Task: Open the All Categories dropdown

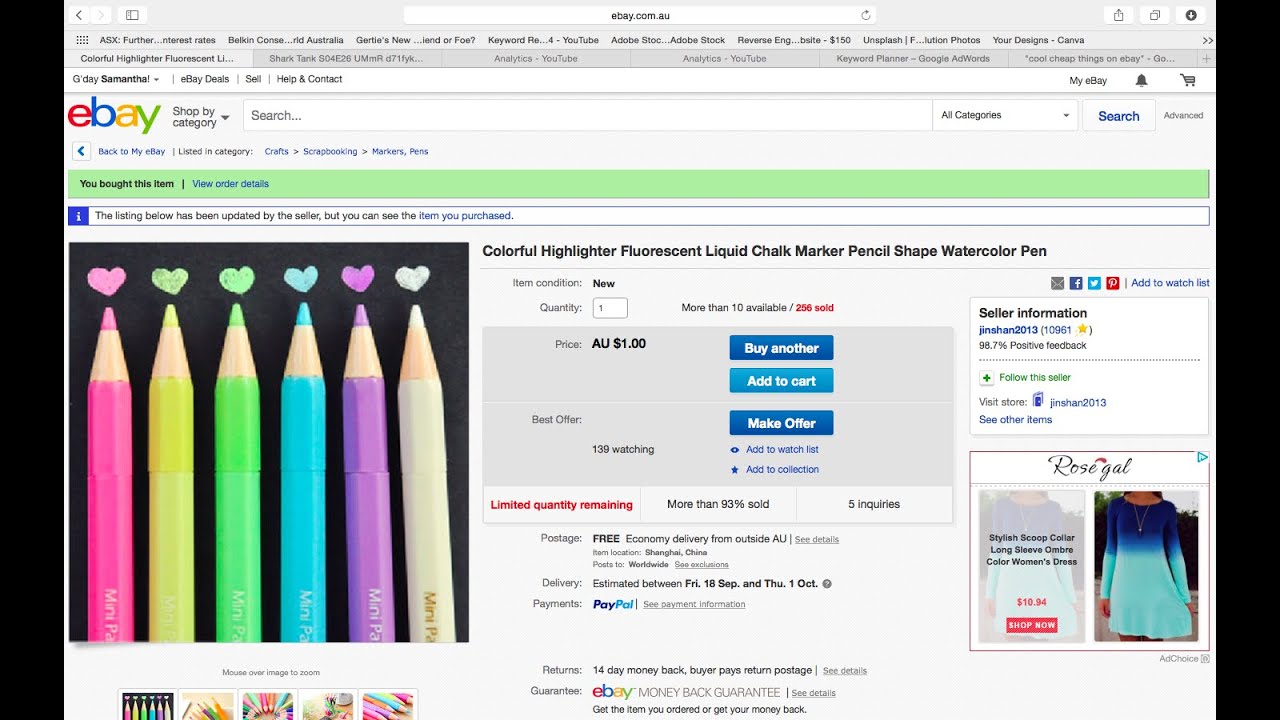Action: click(x=1005, y=115)
